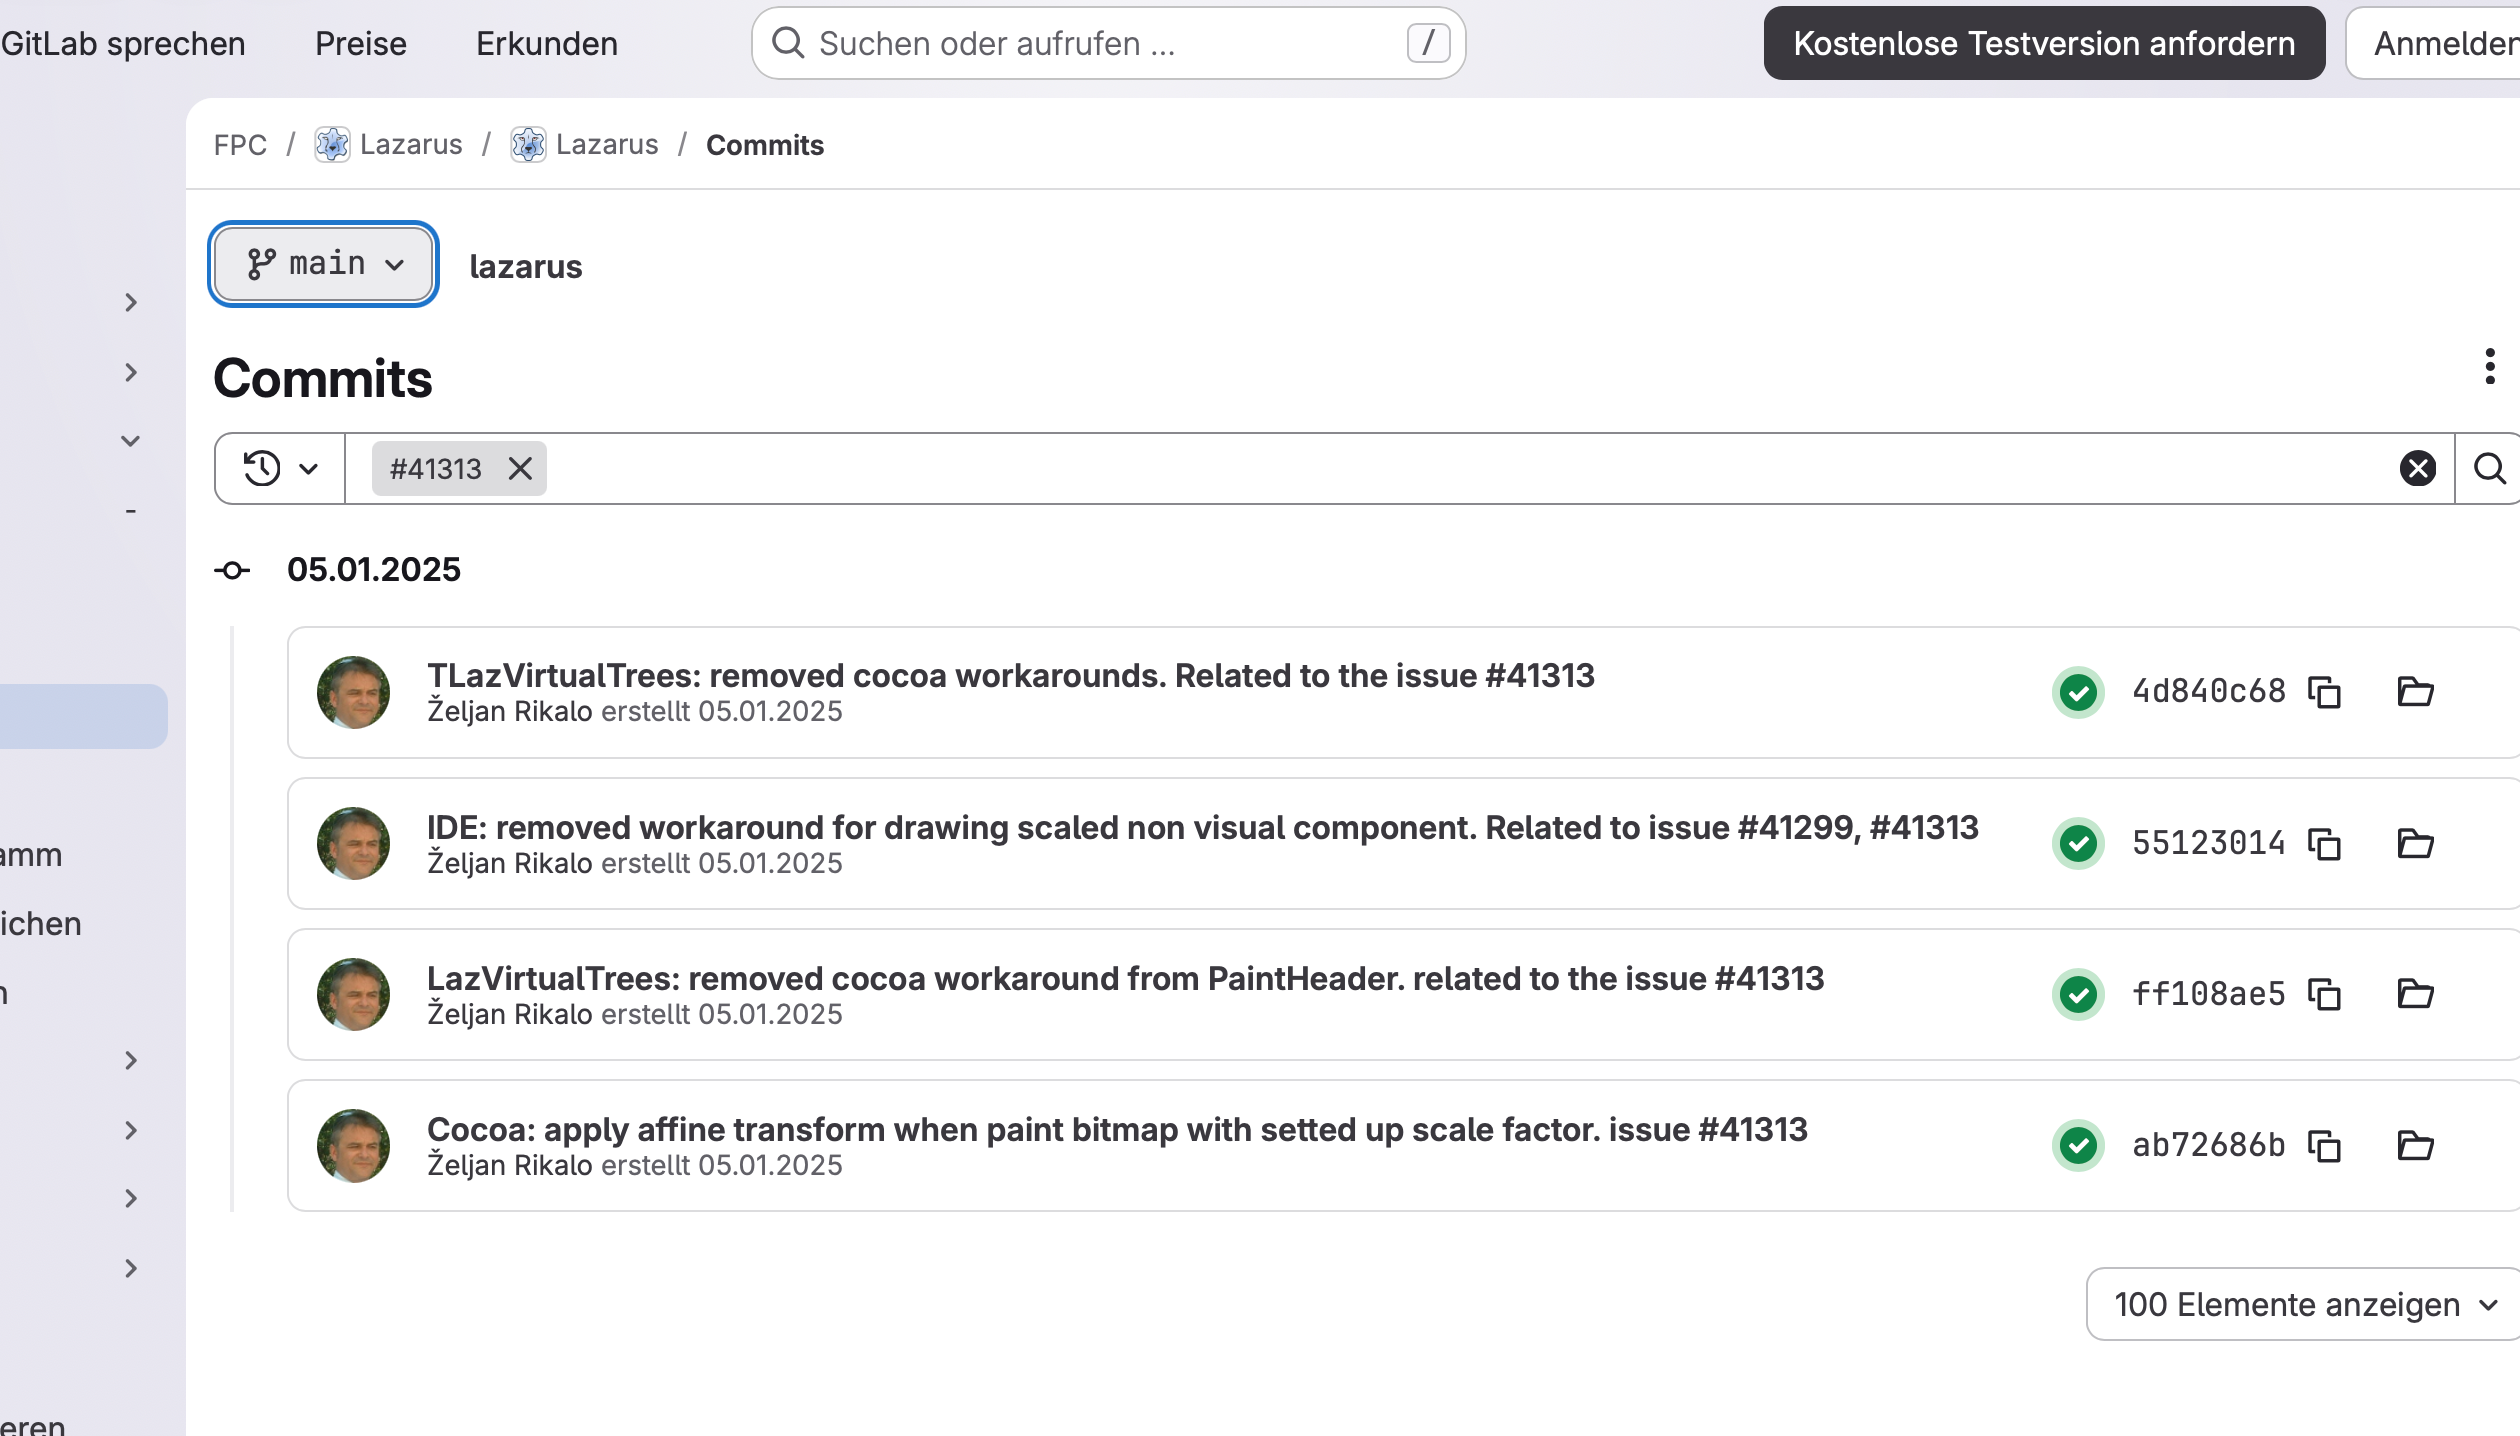Open the GitLab sprechen menu item
This screenshot has width=2520, height=1436.
[123, 44]
